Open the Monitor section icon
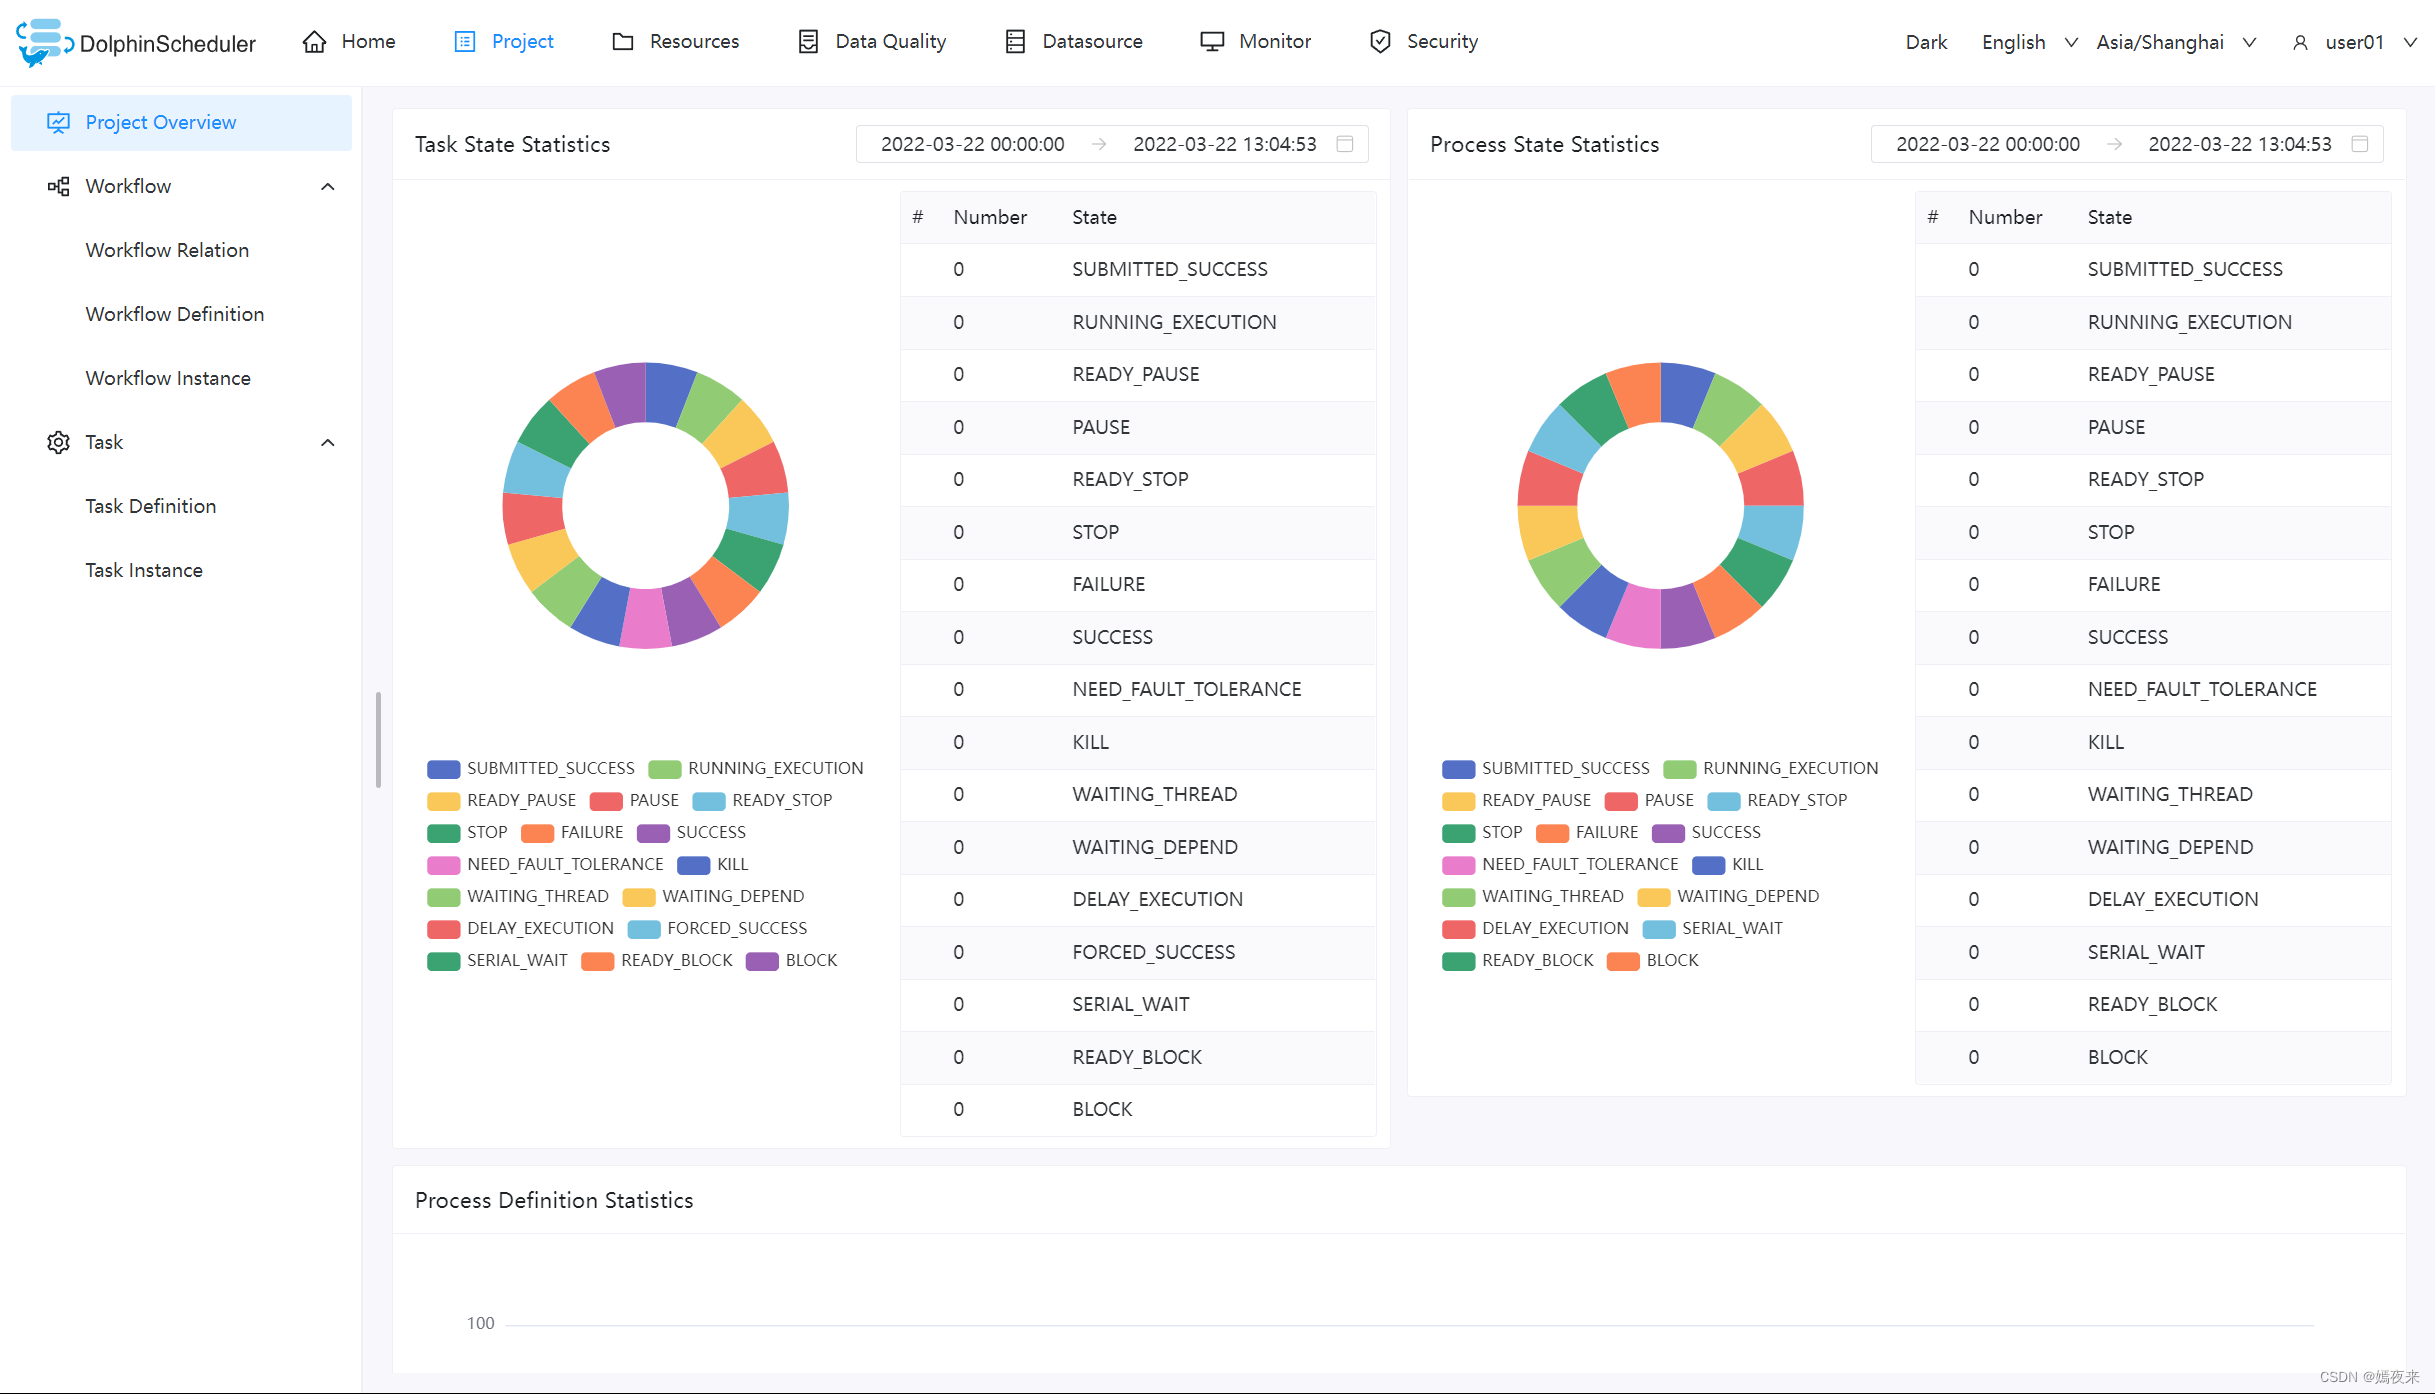The height and width of the screenshot is (1394, 2435). pyautogui.click(x=1209, y=40)
